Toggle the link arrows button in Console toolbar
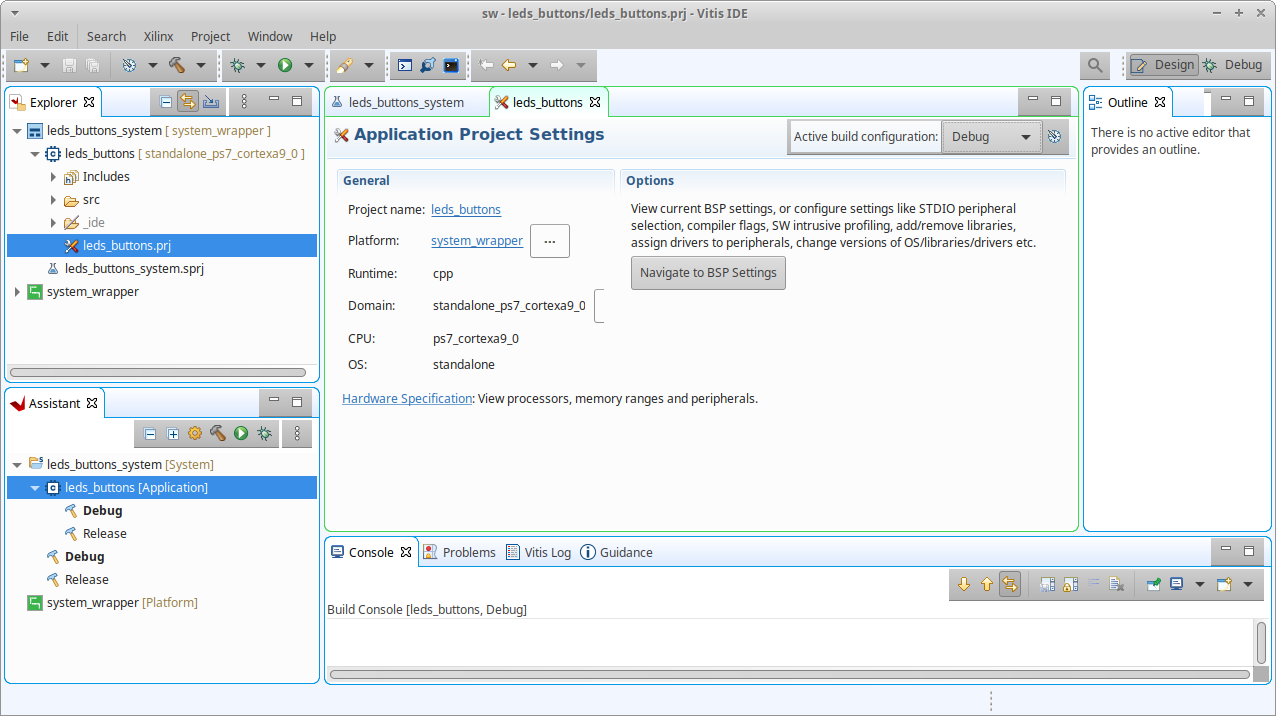 pyautogui.click(x=1010, y=584)
